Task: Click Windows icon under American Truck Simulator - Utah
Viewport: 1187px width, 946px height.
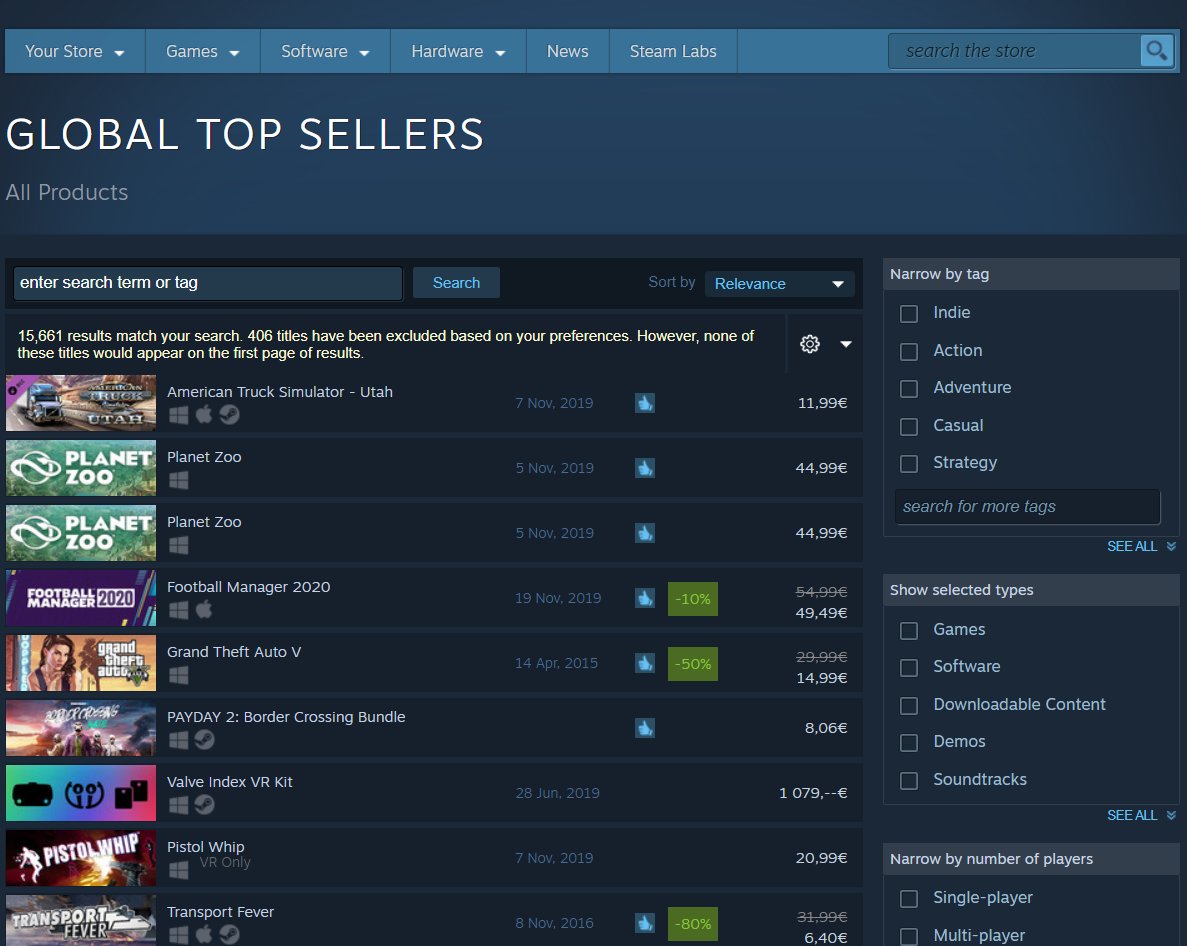Action: click(x=179, y=415)
